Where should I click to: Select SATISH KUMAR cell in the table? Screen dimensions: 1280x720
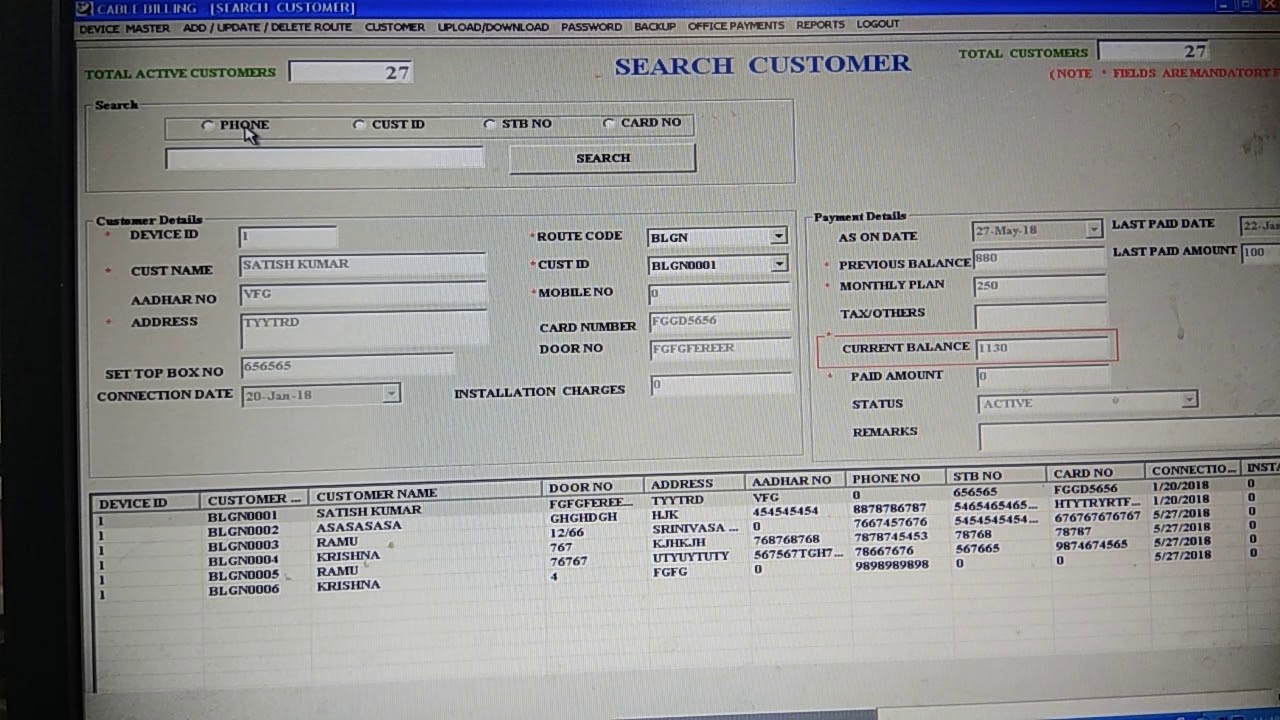pos(368,510)
